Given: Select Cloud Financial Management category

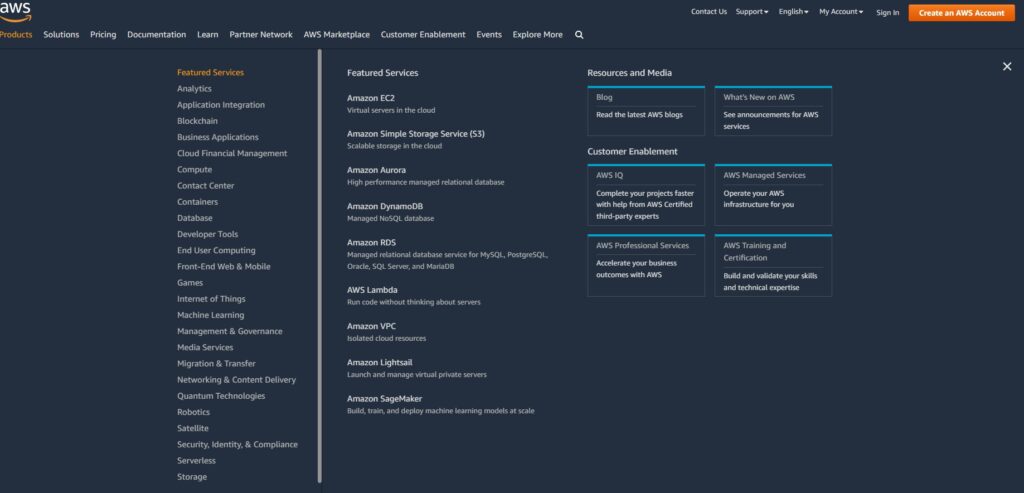Looking at the screenshot, I should pyautogui.click(x=232, y=153).
